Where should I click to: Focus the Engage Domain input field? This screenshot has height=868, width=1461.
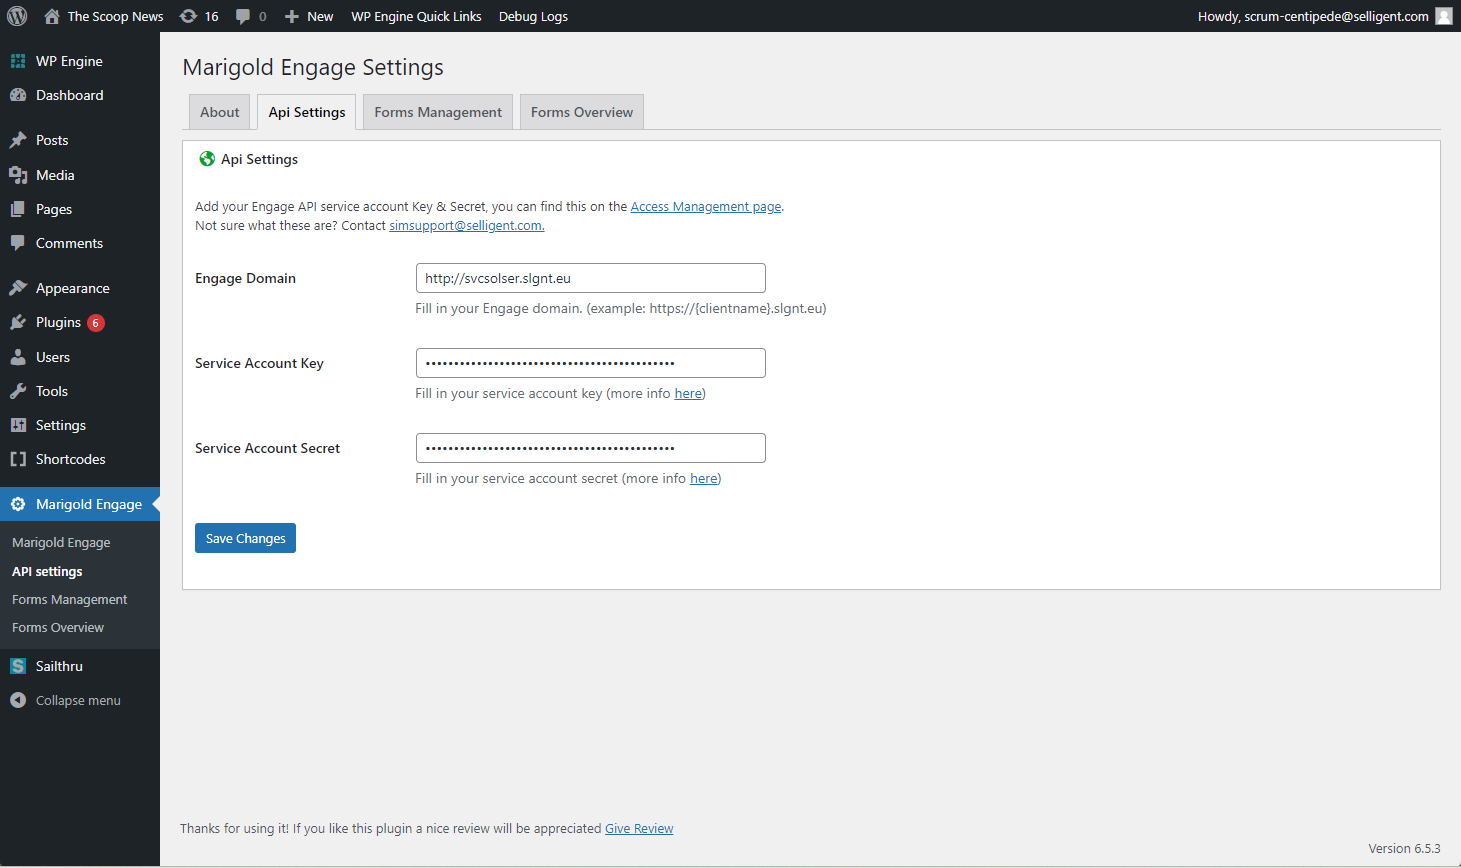pyautogui.click(x=590, y=278)
